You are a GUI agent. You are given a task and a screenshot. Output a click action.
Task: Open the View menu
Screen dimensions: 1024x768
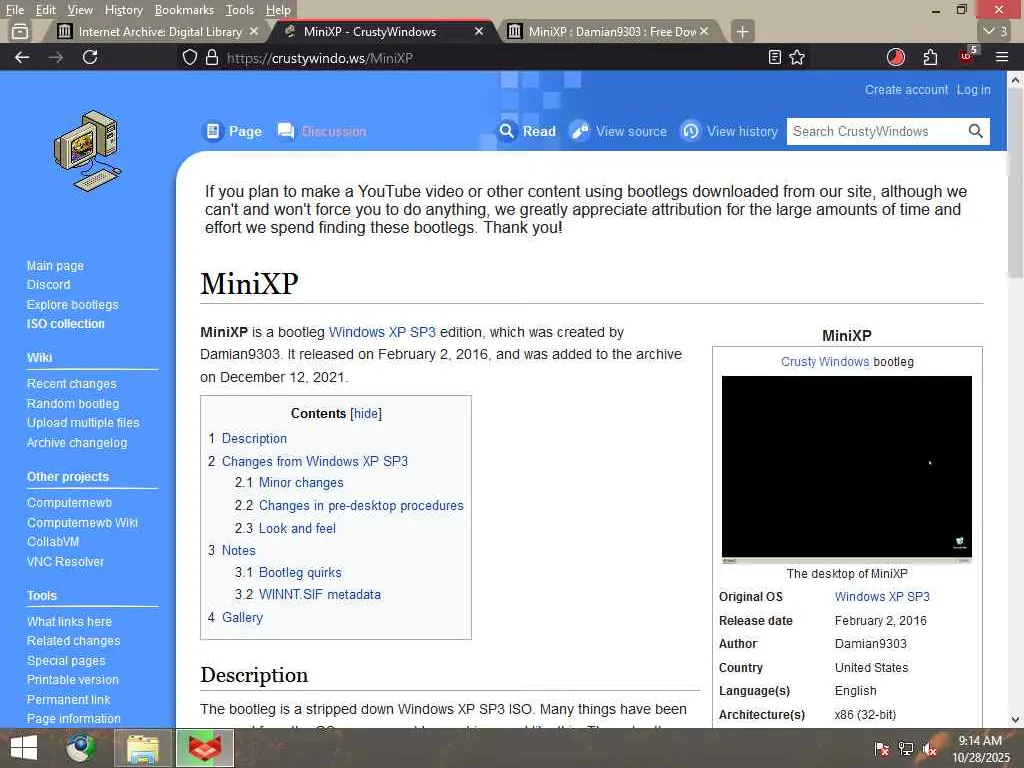point(80,10)
